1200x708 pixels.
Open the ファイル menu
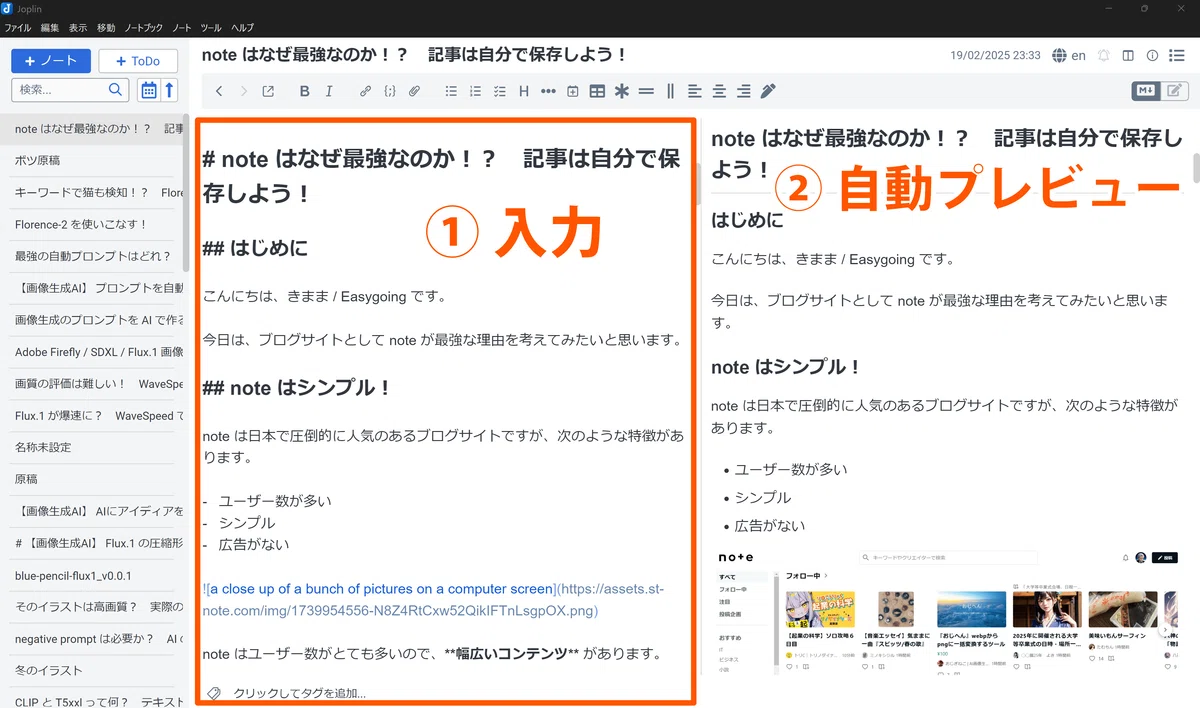tap(17, 28)
